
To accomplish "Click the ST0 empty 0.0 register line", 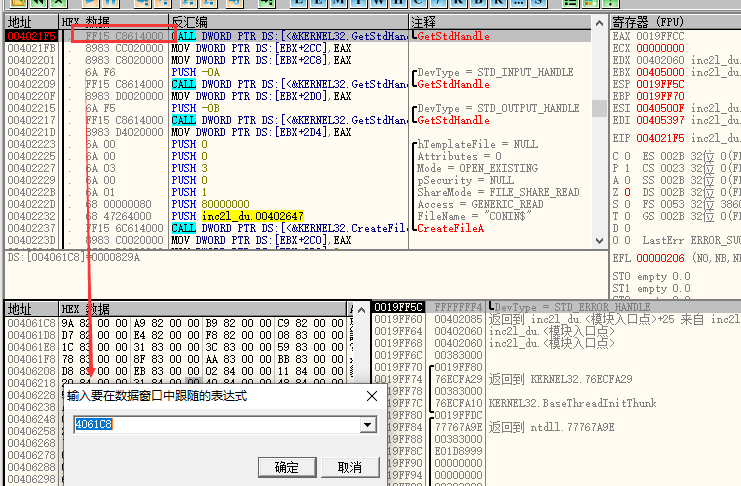I will (651, 276).
